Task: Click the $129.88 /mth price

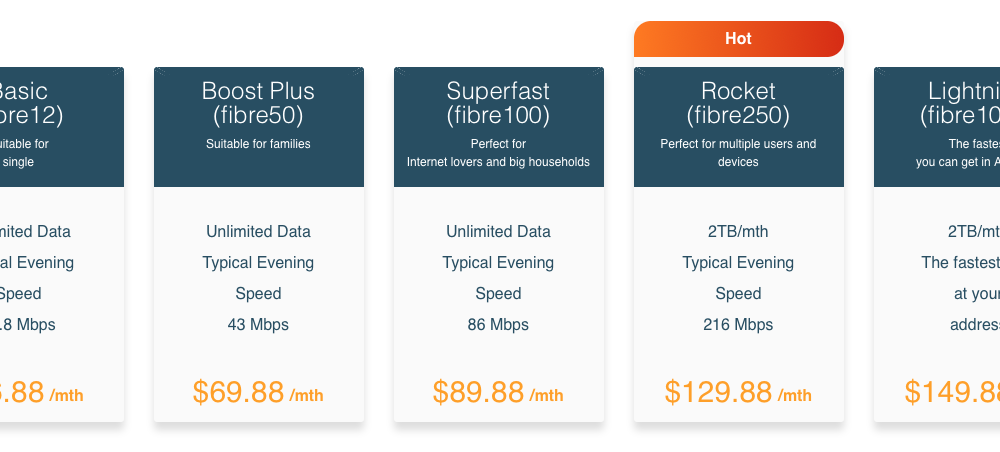Action: (739, 392)
